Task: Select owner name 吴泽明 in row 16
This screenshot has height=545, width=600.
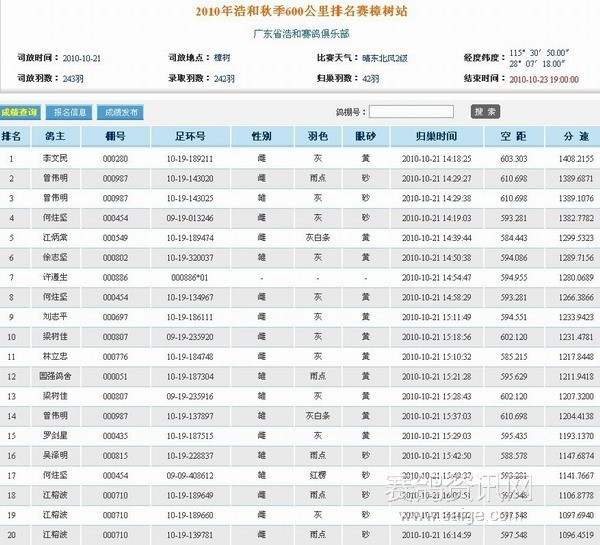Action: (55, 455)
